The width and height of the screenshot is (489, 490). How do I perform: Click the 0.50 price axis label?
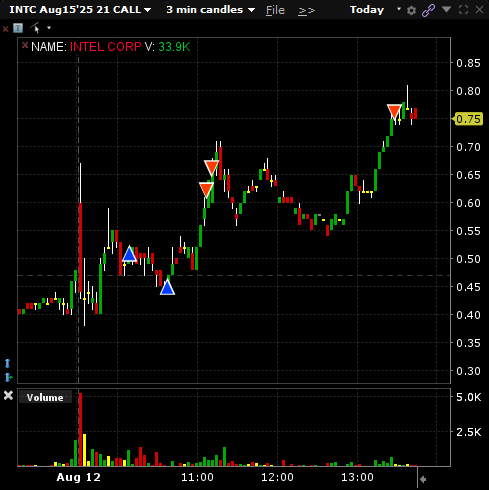click(x=468, y=259)
